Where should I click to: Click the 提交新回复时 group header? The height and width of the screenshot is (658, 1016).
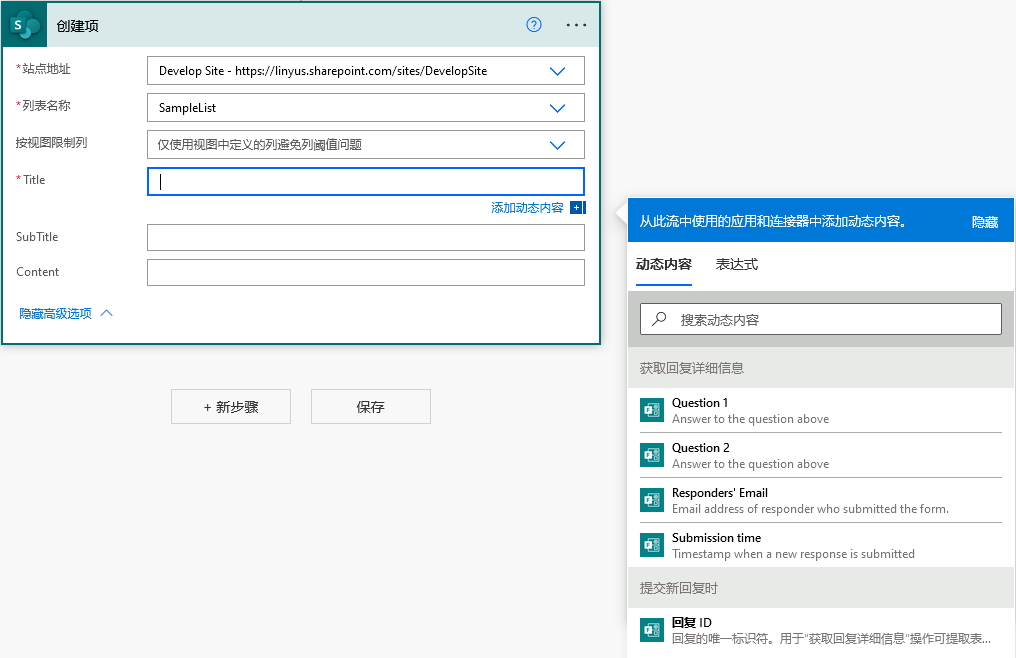coord(820,588)
